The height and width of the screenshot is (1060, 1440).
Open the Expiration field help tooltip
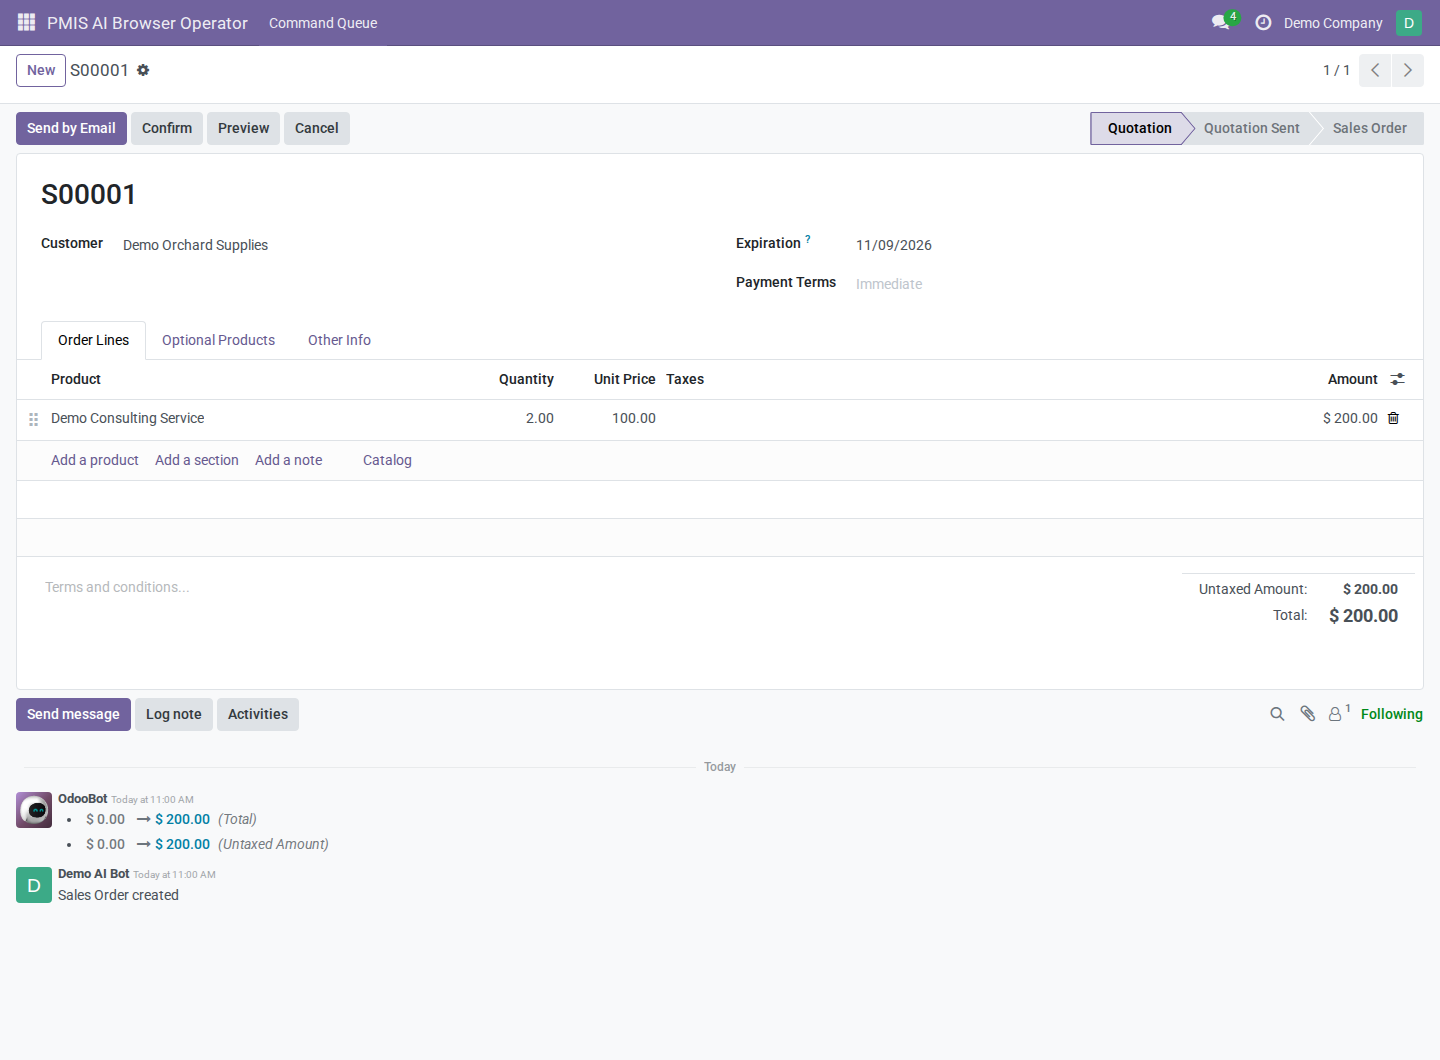[808, 239]
